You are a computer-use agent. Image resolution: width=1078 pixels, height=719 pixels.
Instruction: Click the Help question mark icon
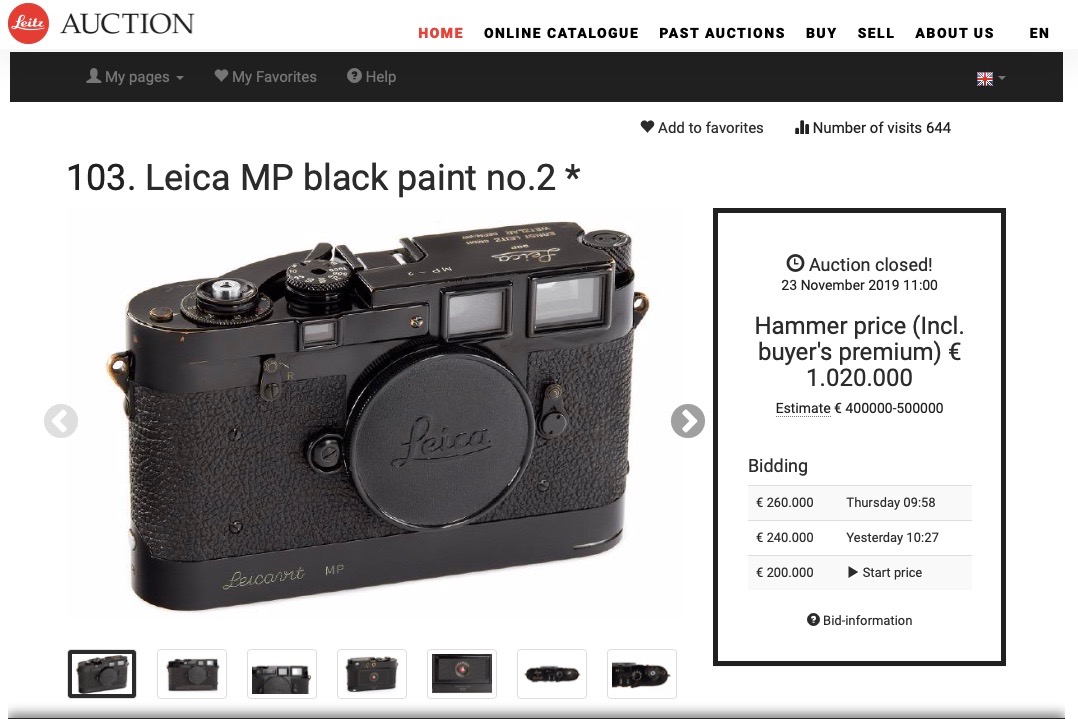(x=354, y=76)
